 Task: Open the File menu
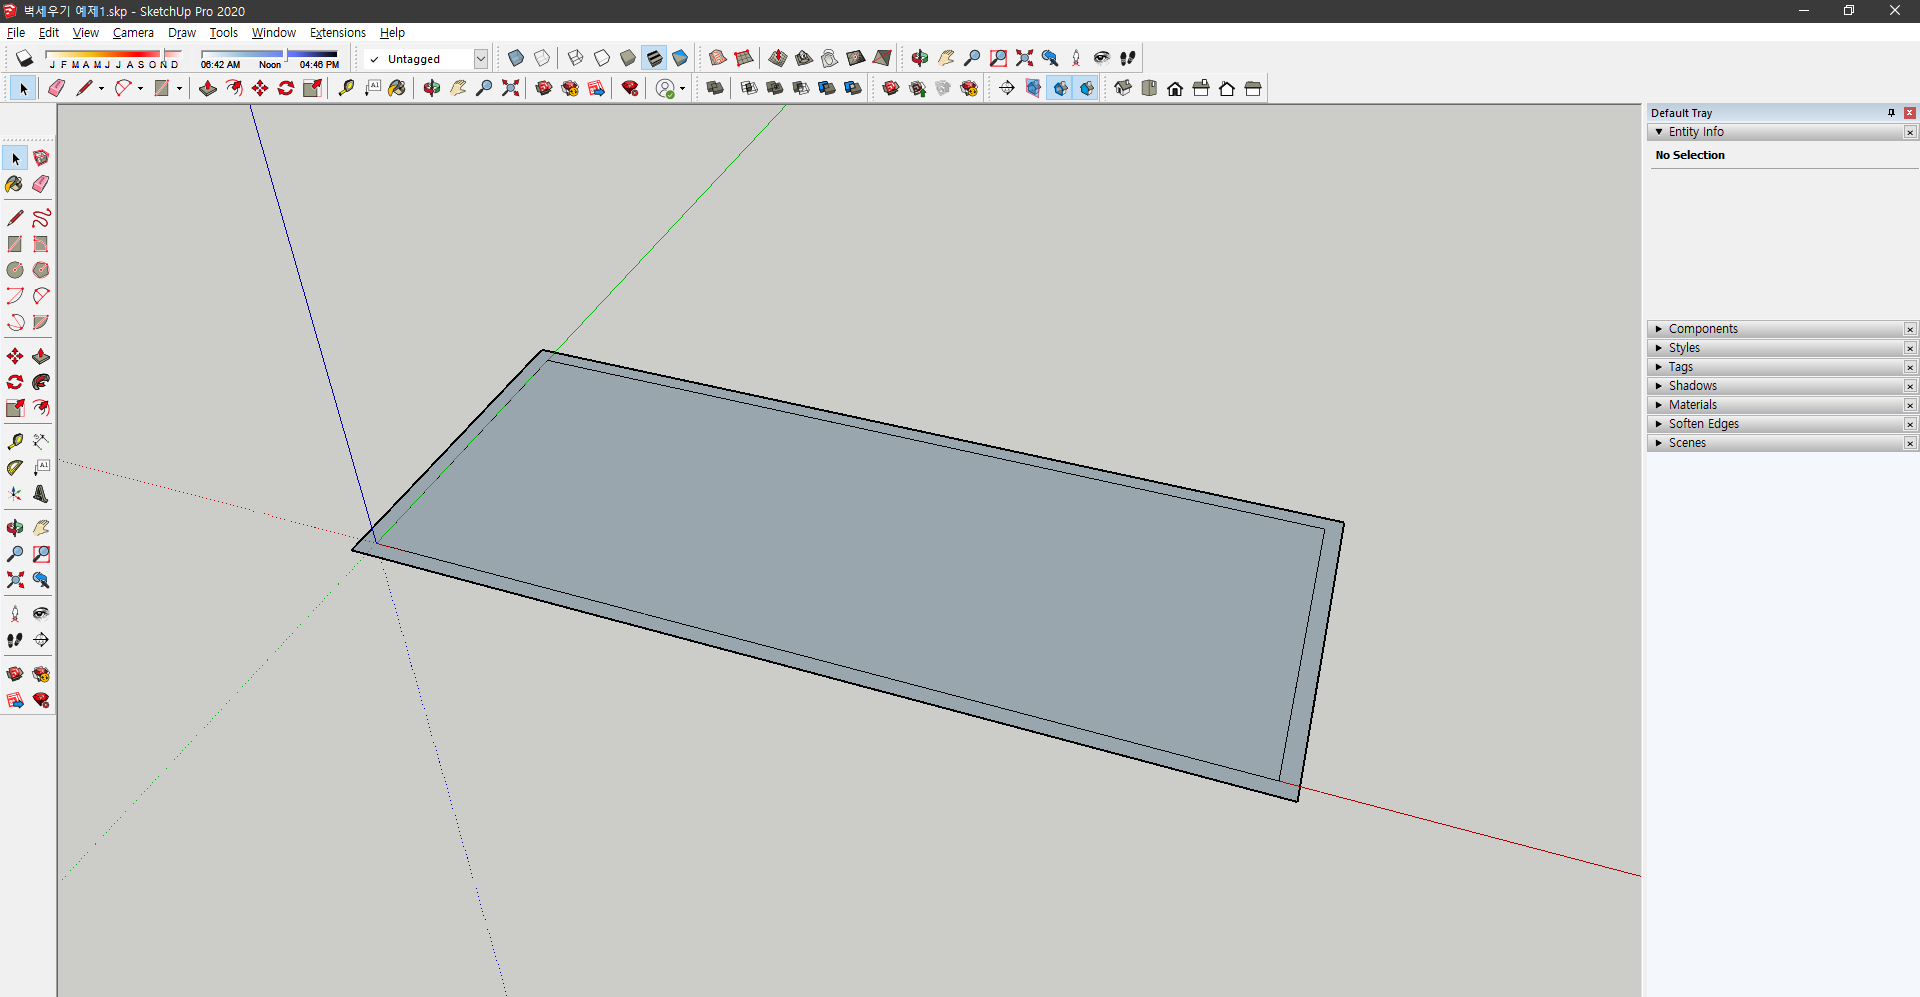[x=16, y=33]
